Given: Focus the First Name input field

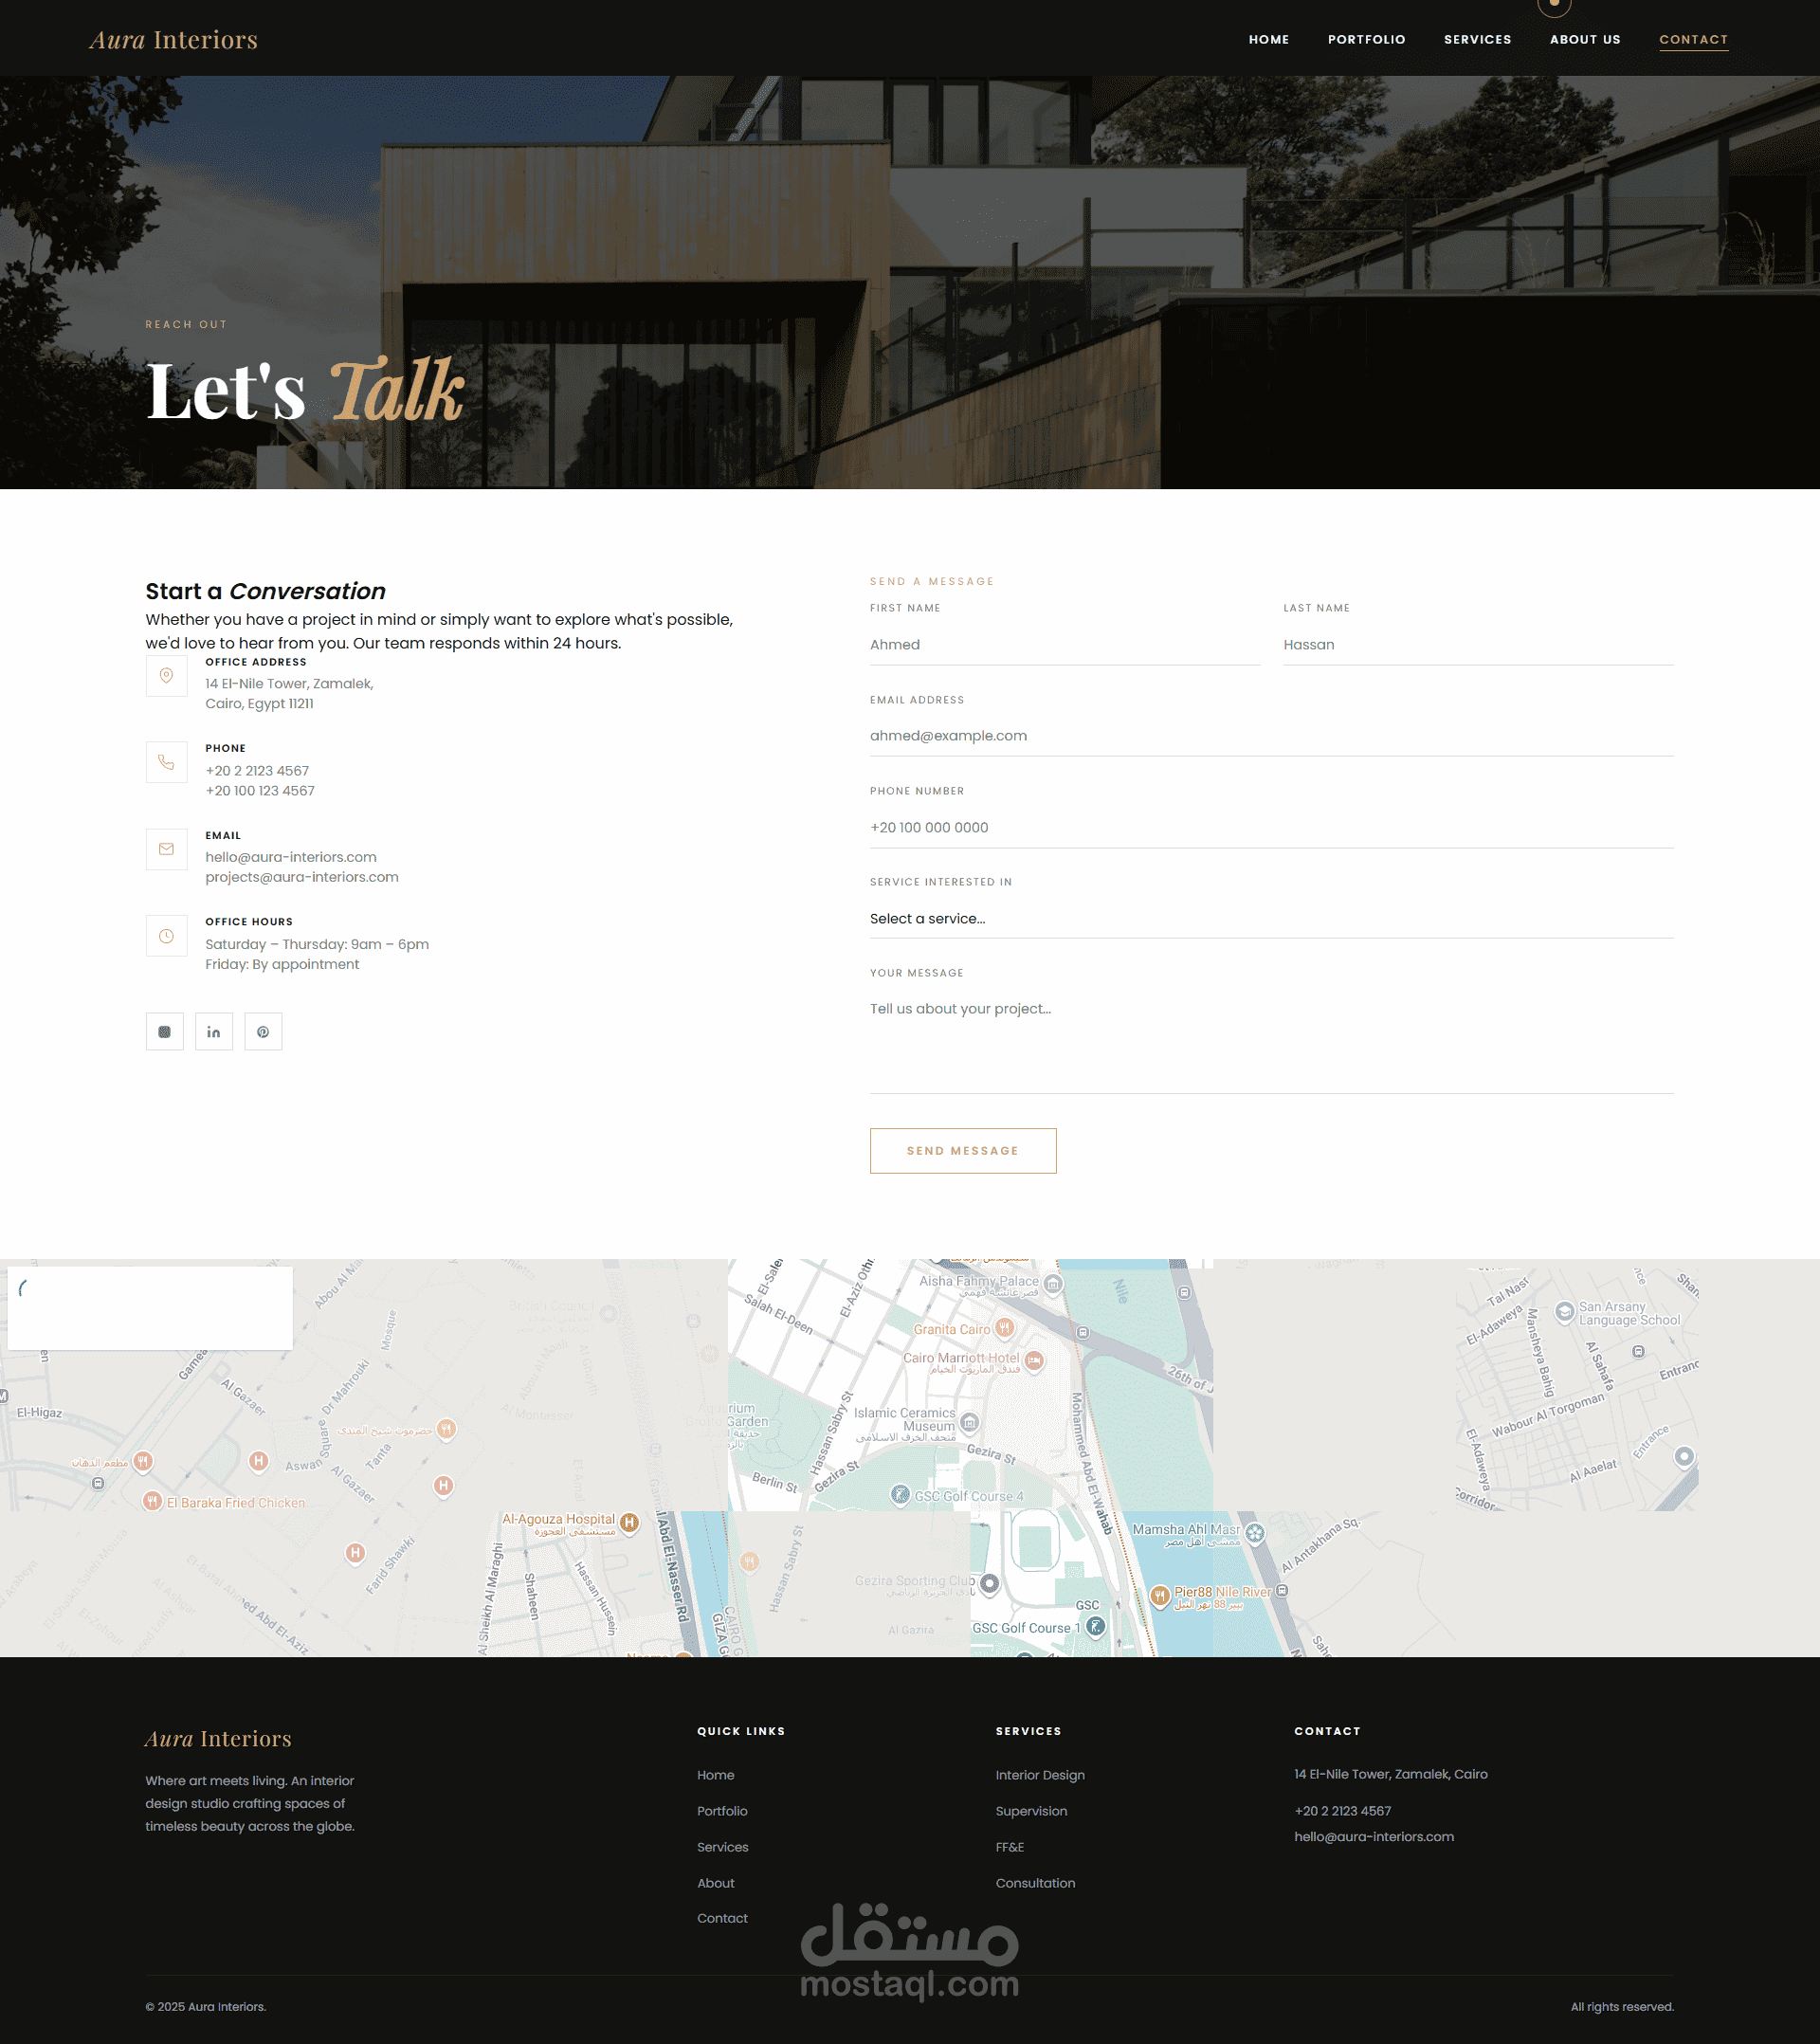Looking at the screenshot, I should [1064, 645].
